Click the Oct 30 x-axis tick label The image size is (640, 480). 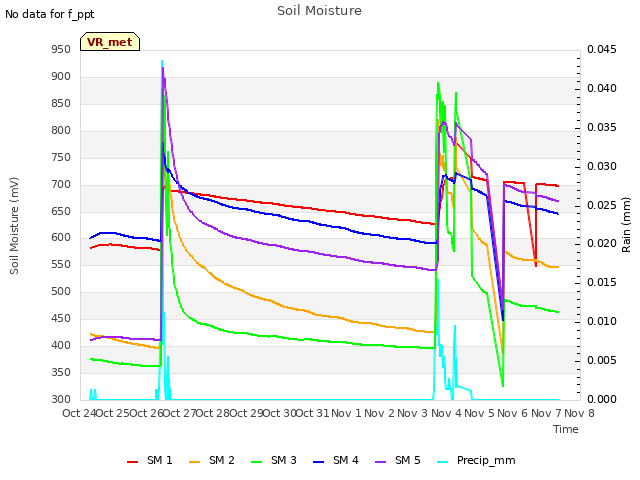point(280,413)
